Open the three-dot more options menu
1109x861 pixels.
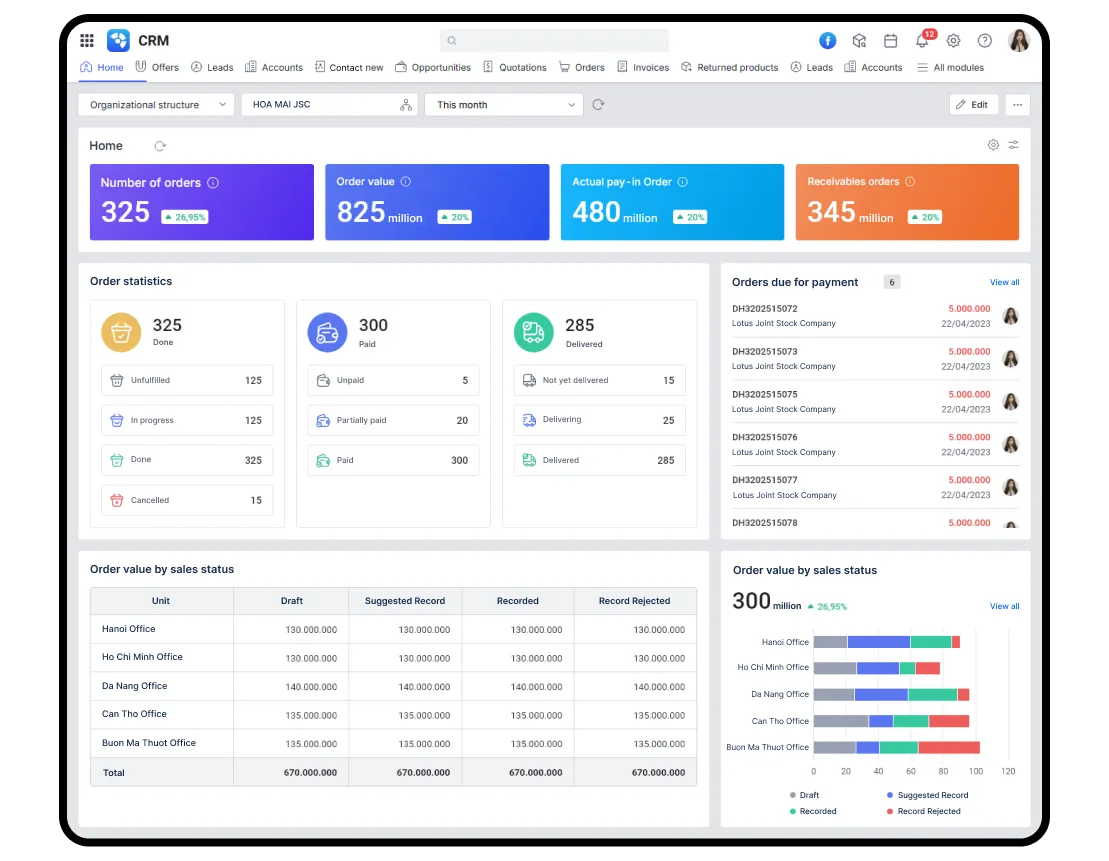click(x=1018, y=104)
